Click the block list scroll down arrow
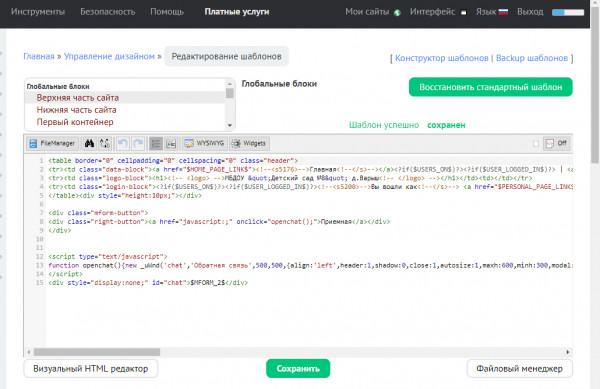 tap(230, 125)
